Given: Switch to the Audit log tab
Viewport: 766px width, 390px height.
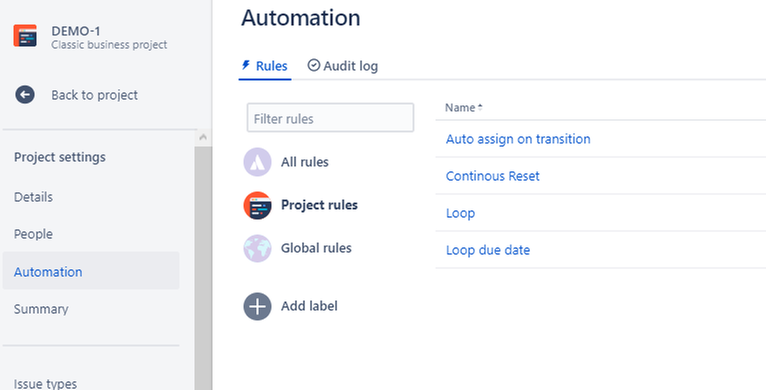Looking at the screenshot, I should [342, 66].
